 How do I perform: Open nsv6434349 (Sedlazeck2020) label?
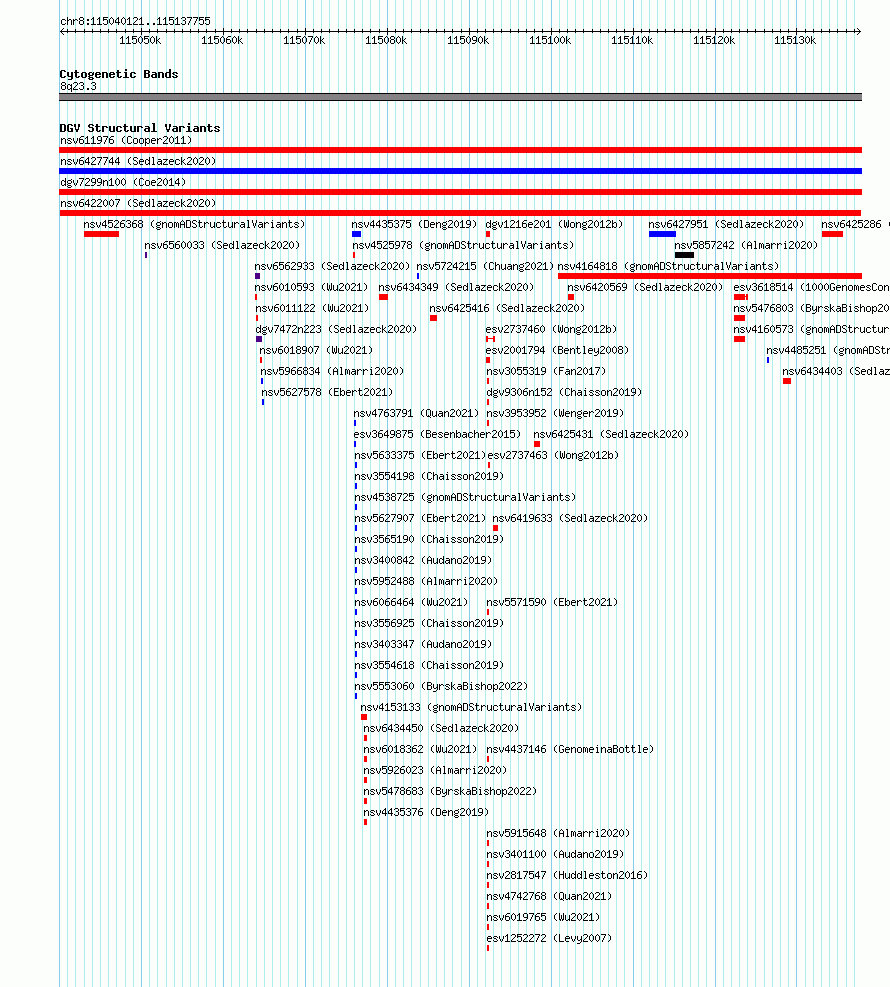point(456,287)
